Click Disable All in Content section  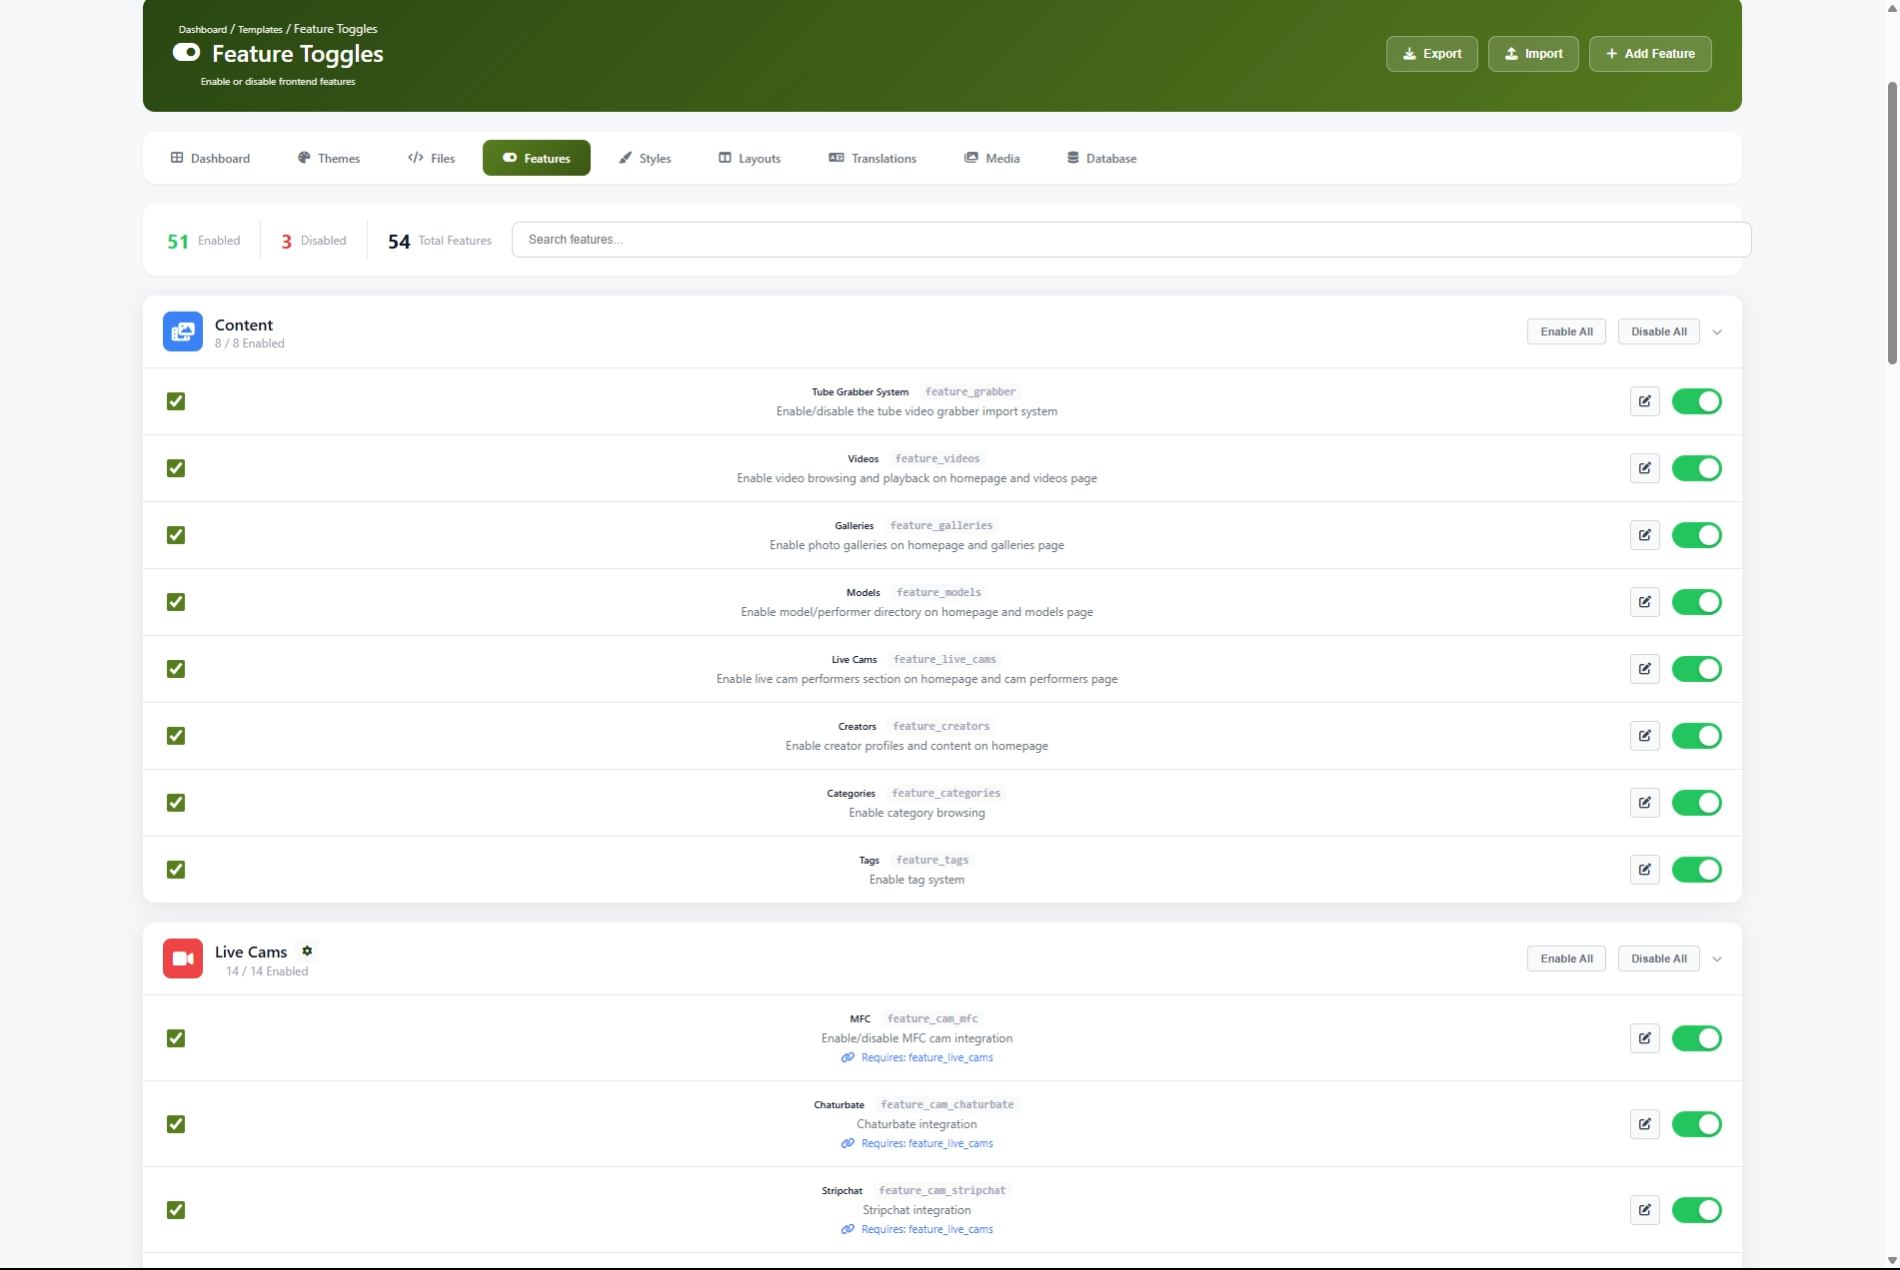coord(1658,332)
